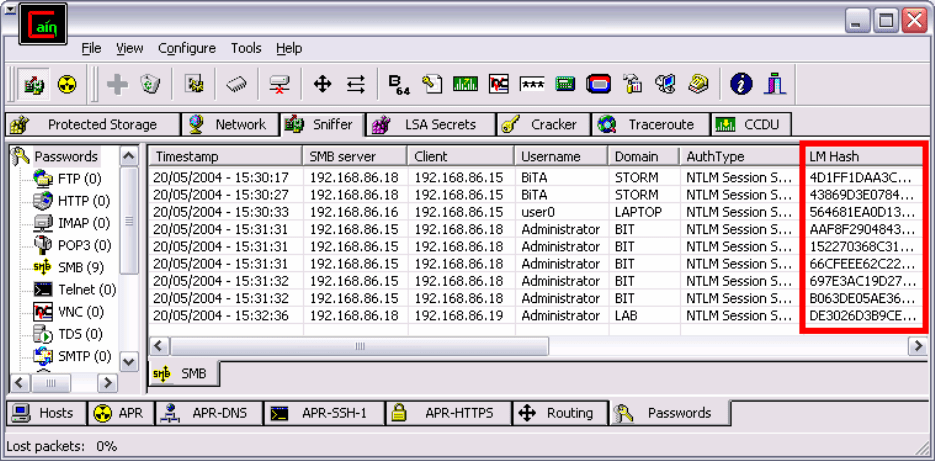Sort by the Username column header
The height and width of the screenshot is (461, 935).
coord(561,156)
